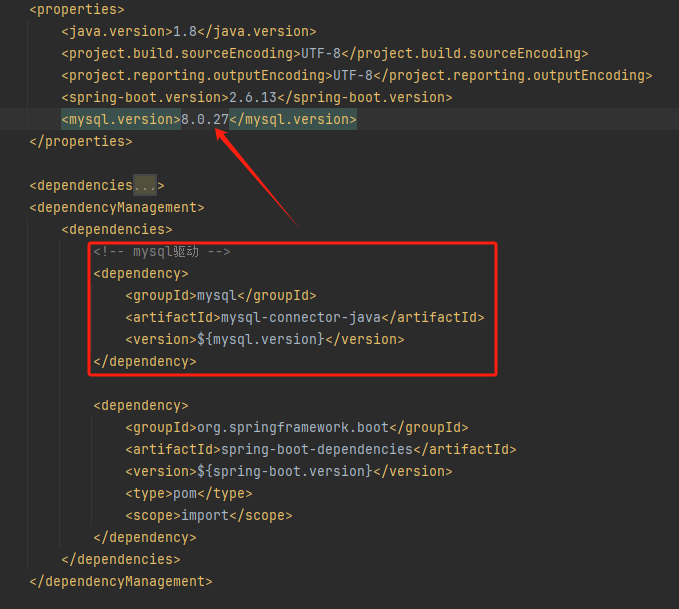Click the closing dependencyManagement tag
The height and width of the screenshot is (609, 679).
[x=121, y=582]
